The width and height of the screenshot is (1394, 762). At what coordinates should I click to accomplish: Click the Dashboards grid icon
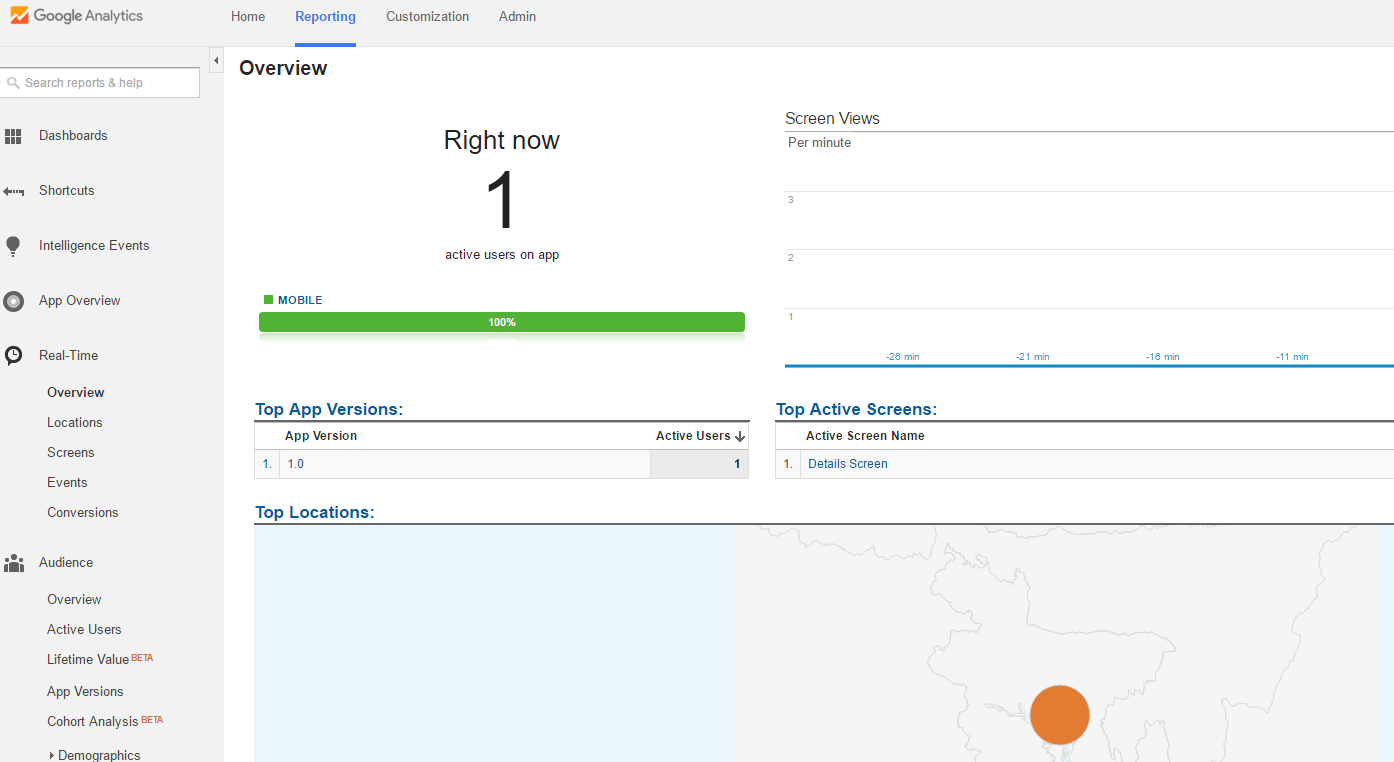(13, 136)
